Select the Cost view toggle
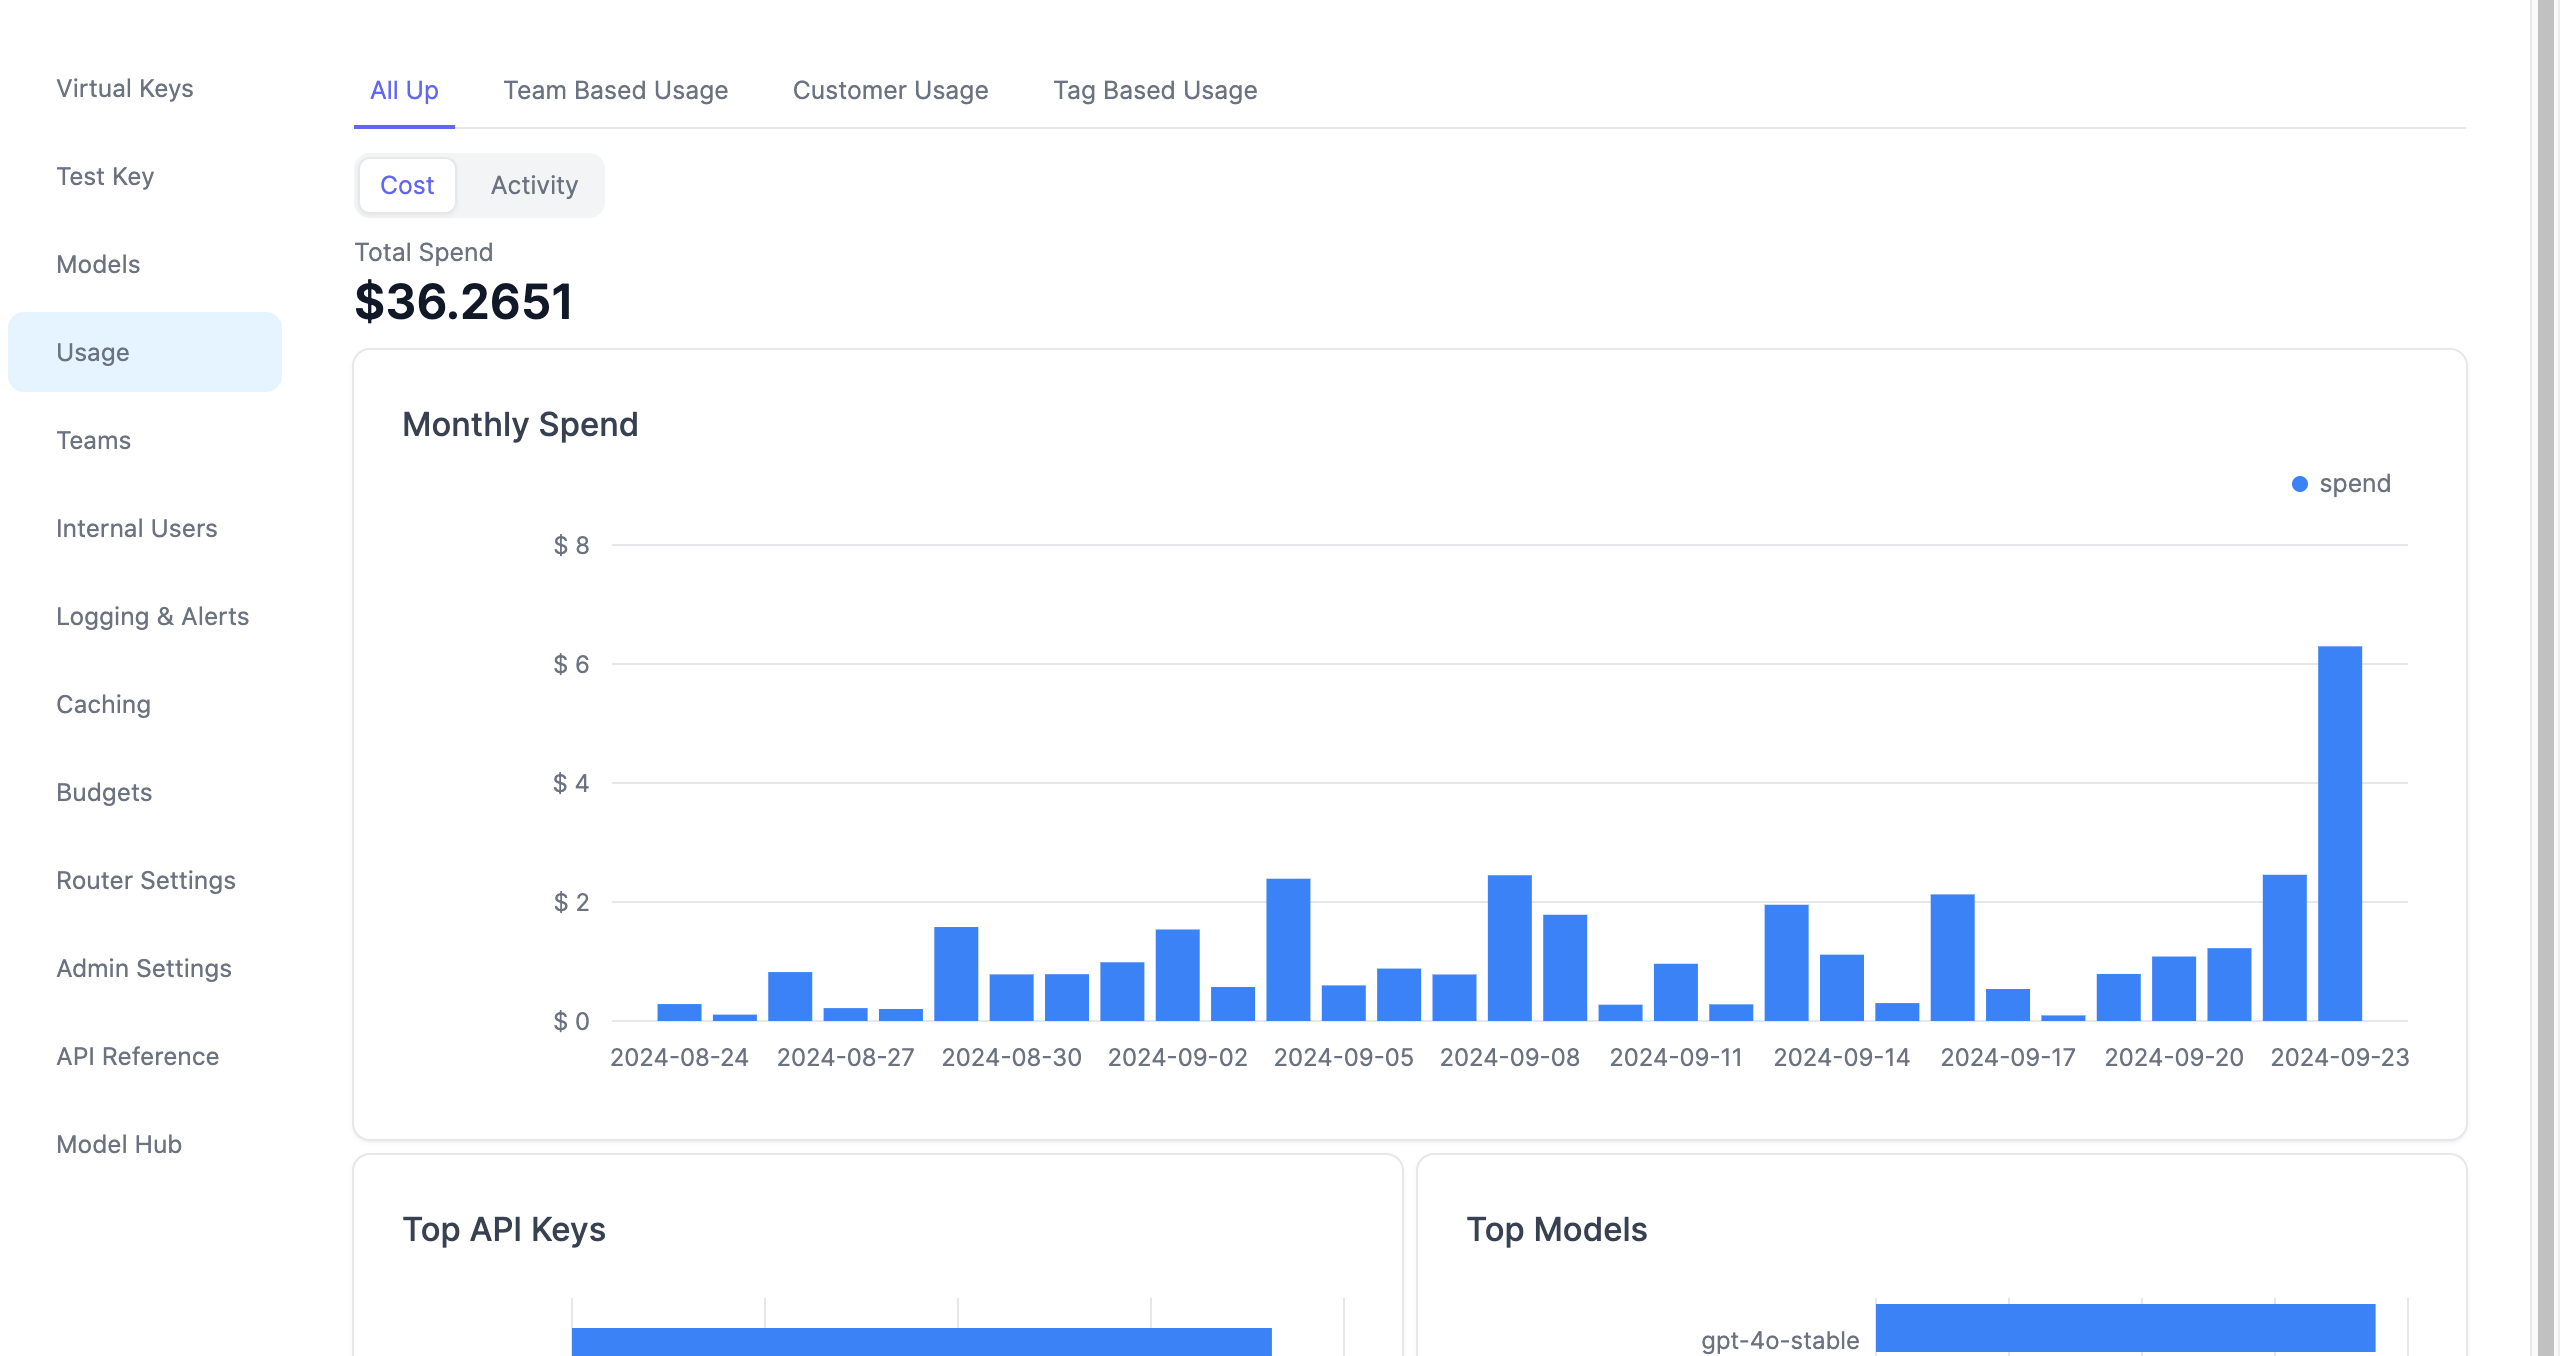This screenshot has width=2560, height=1356. pos(407,185)
